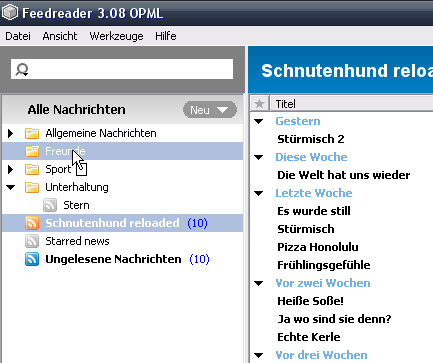Viewport: 433px width, 363px height.
Task: Click the grey feed icon beside Stern
Action: coord(50,205)
